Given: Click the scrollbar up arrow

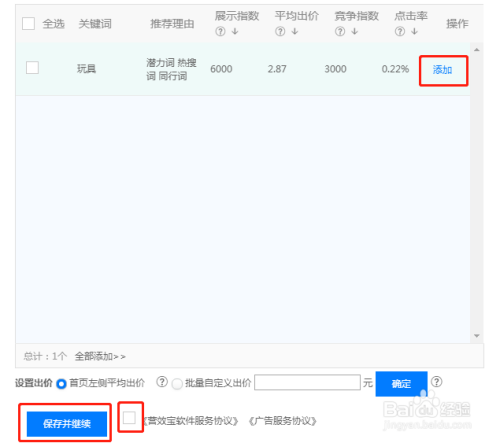Looking at the screenshot, I should coord(477,50).
